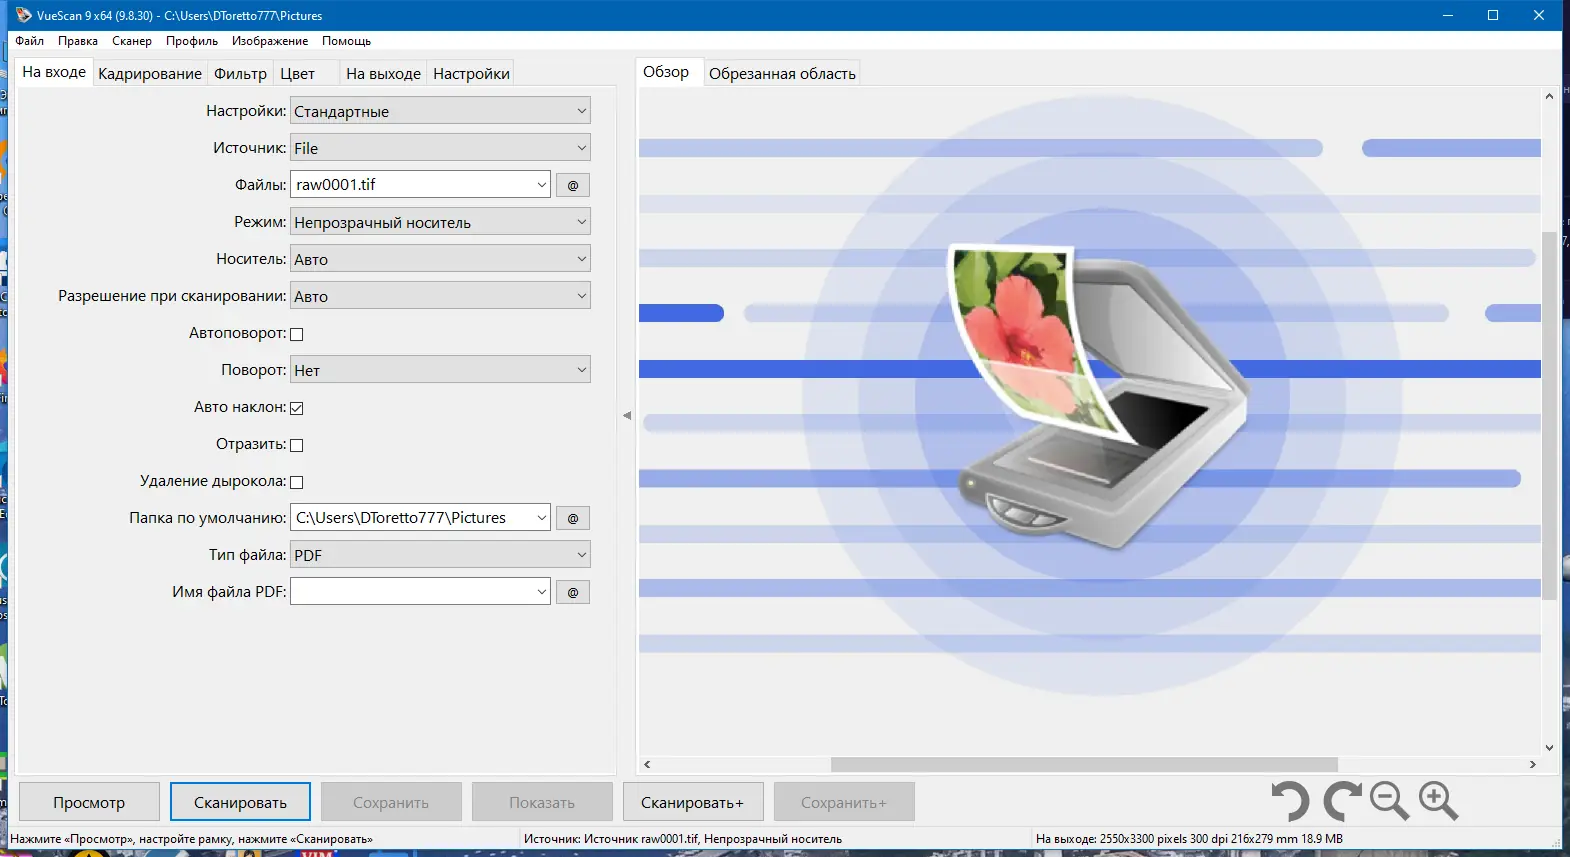Click the Просмотр button
The height and width of the screenshot is (857, 1570).
89,802
